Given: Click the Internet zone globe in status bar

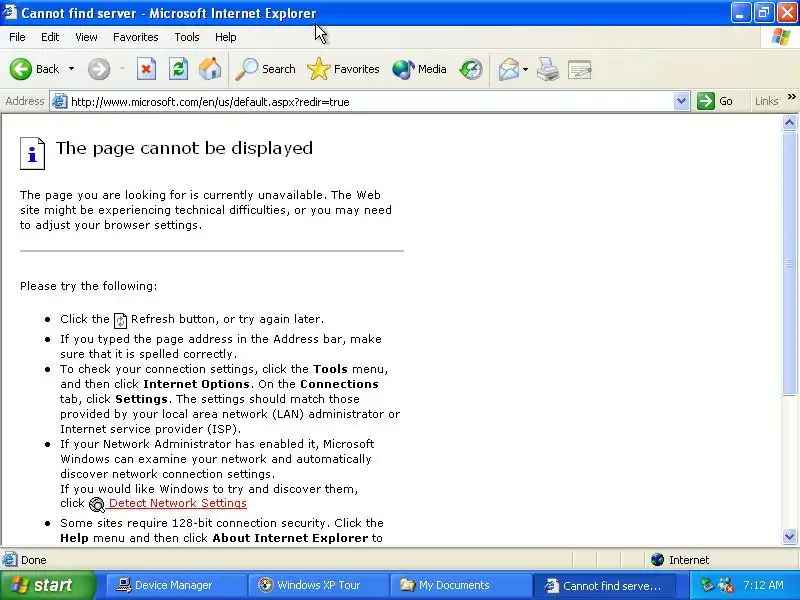Looking at the screenshot, I should (x=657, y=560).
